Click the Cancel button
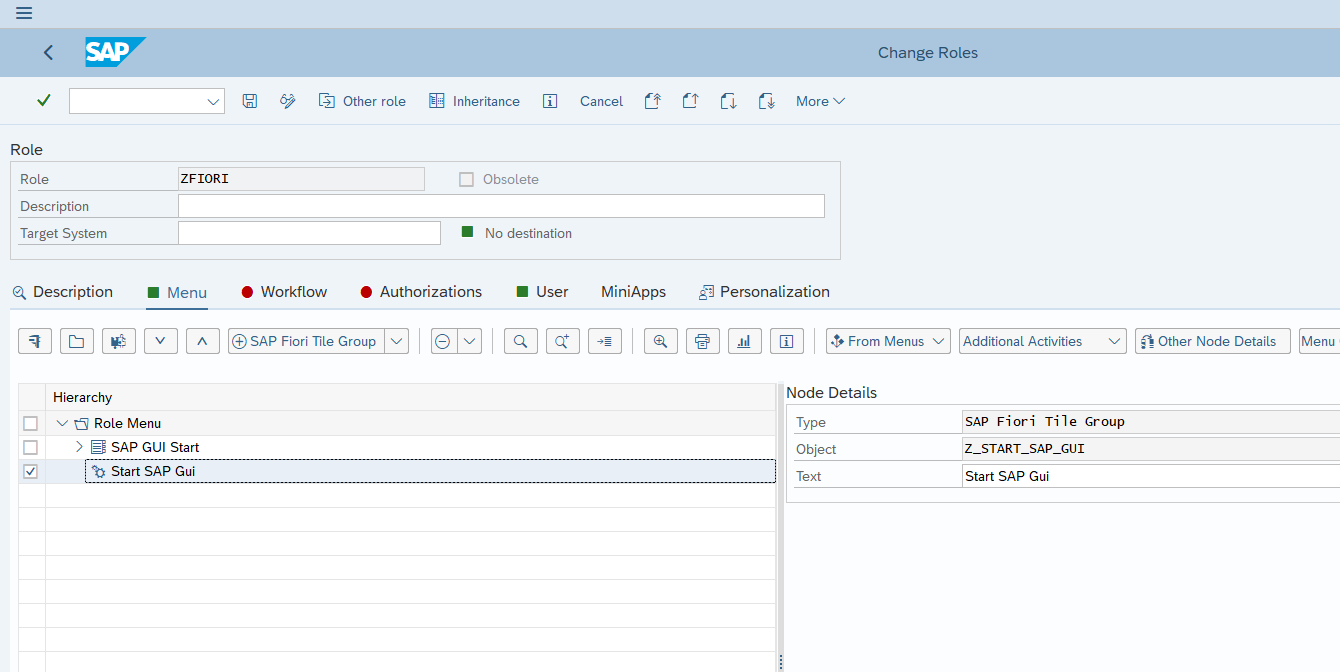Image resolution: width=1340 pixels, height=672 pixels. pyautogui.click(x=601, y=101)
